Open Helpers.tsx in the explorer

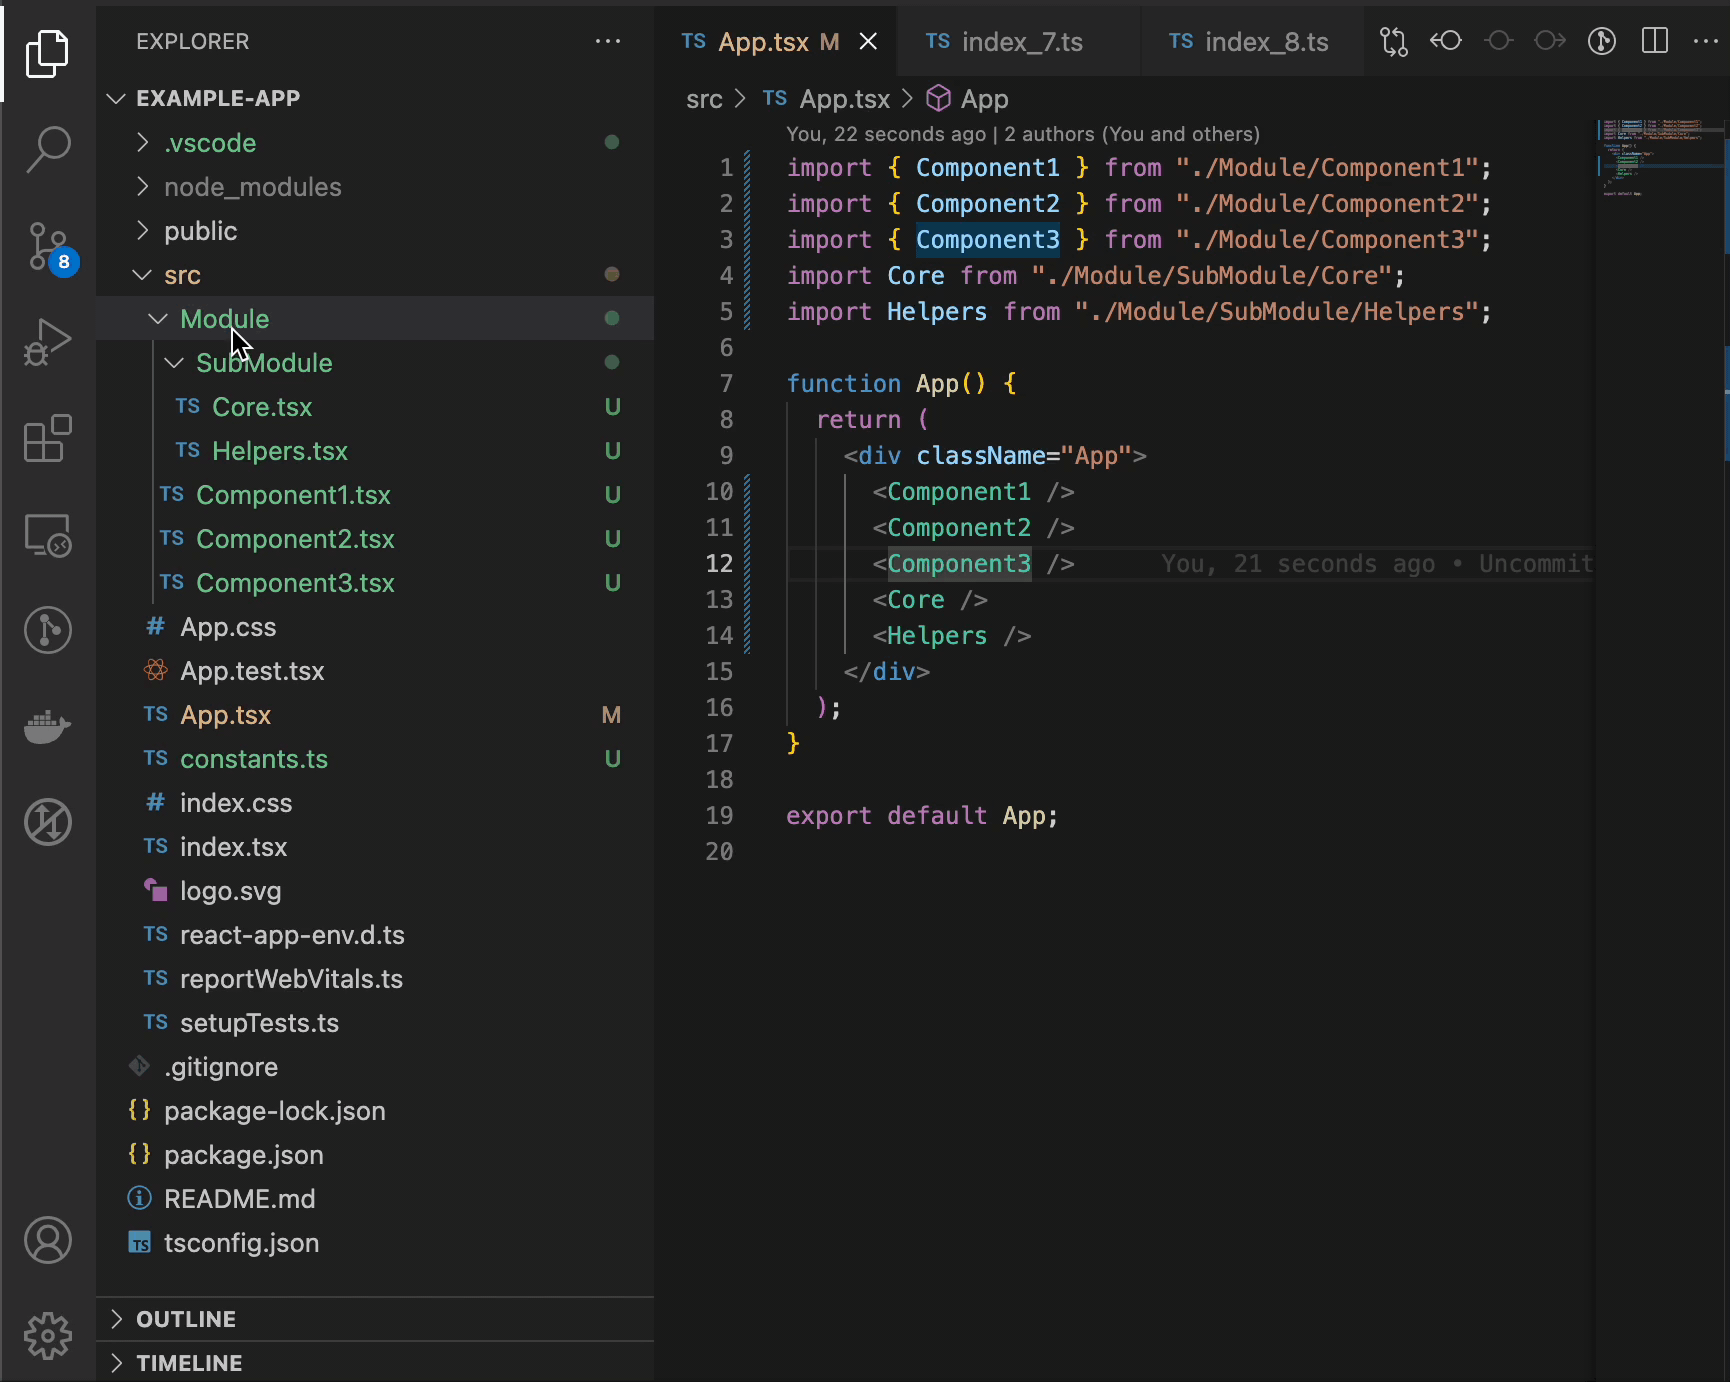point(375,450)
